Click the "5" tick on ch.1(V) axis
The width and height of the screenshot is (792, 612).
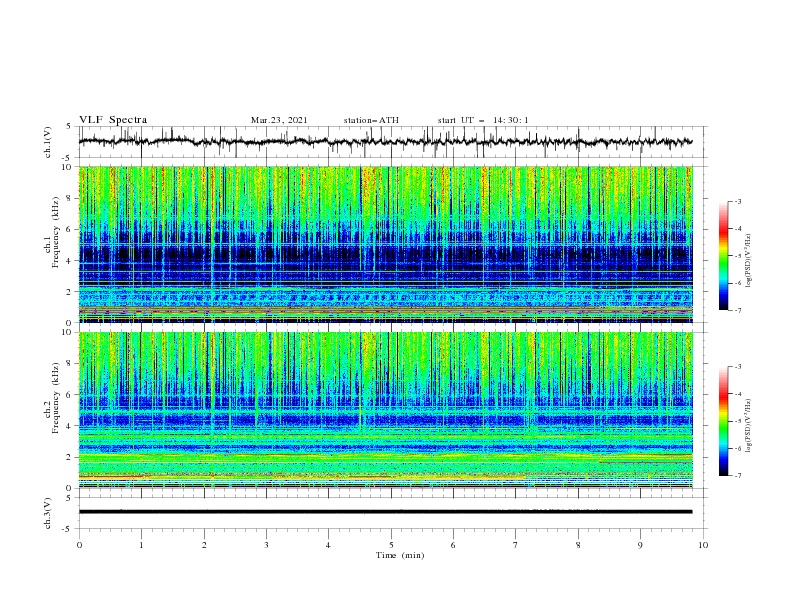(70, 127)
